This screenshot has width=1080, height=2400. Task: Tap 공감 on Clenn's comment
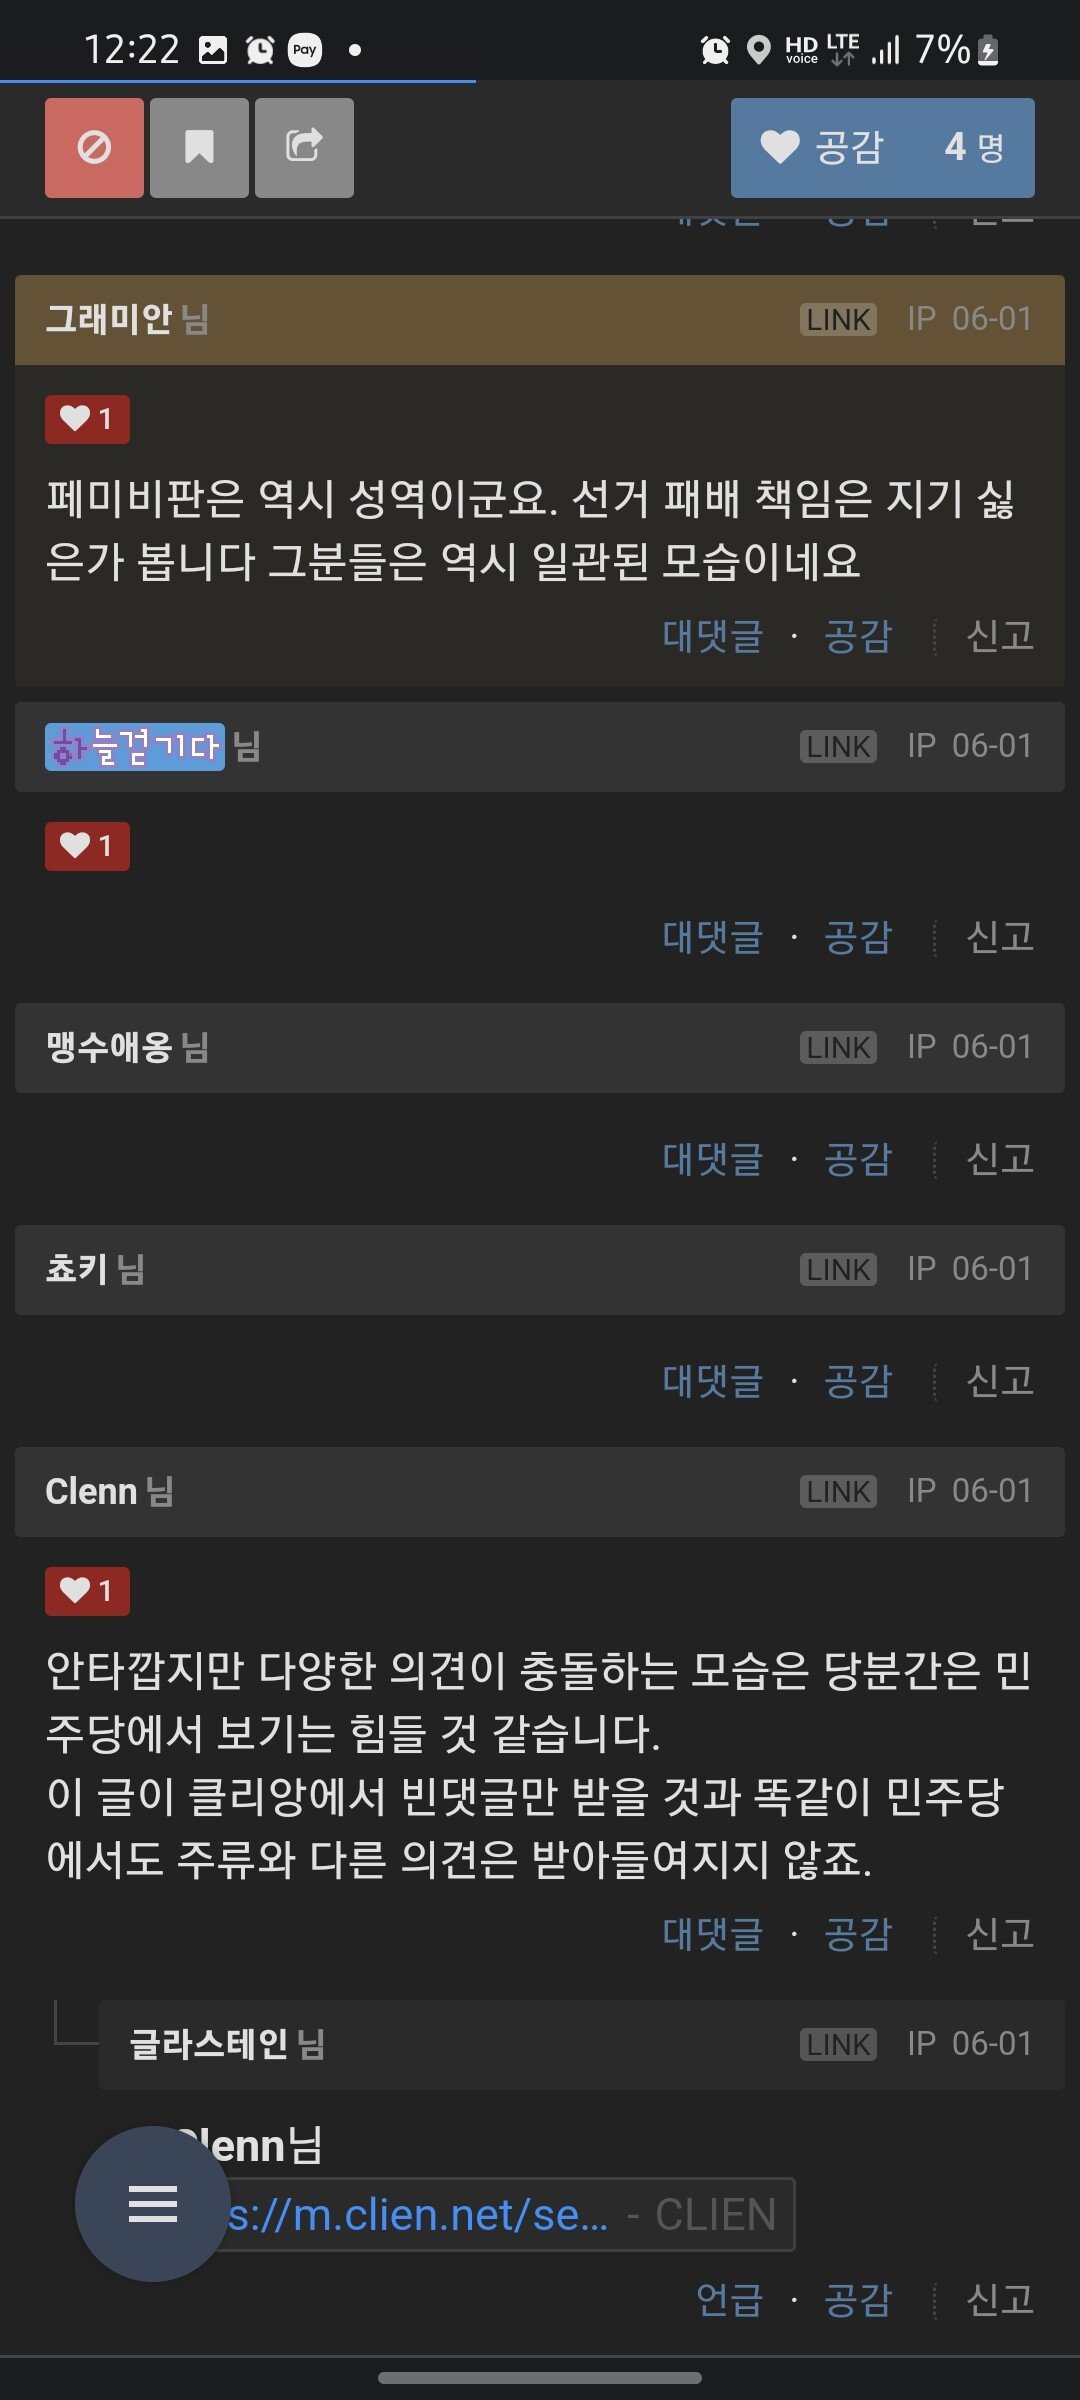(x=857, y=1933)
